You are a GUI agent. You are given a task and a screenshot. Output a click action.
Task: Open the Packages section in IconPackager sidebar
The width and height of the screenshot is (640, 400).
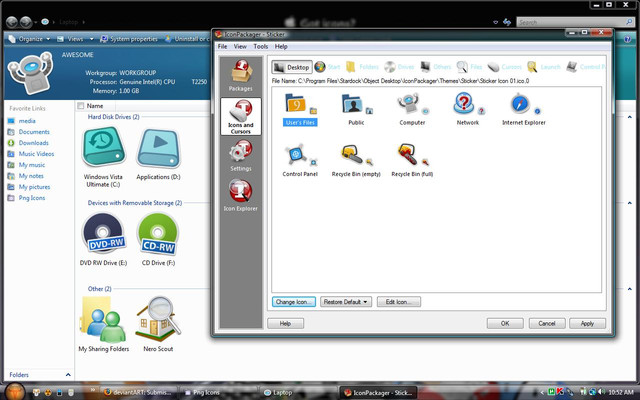[x=240, y=76]
